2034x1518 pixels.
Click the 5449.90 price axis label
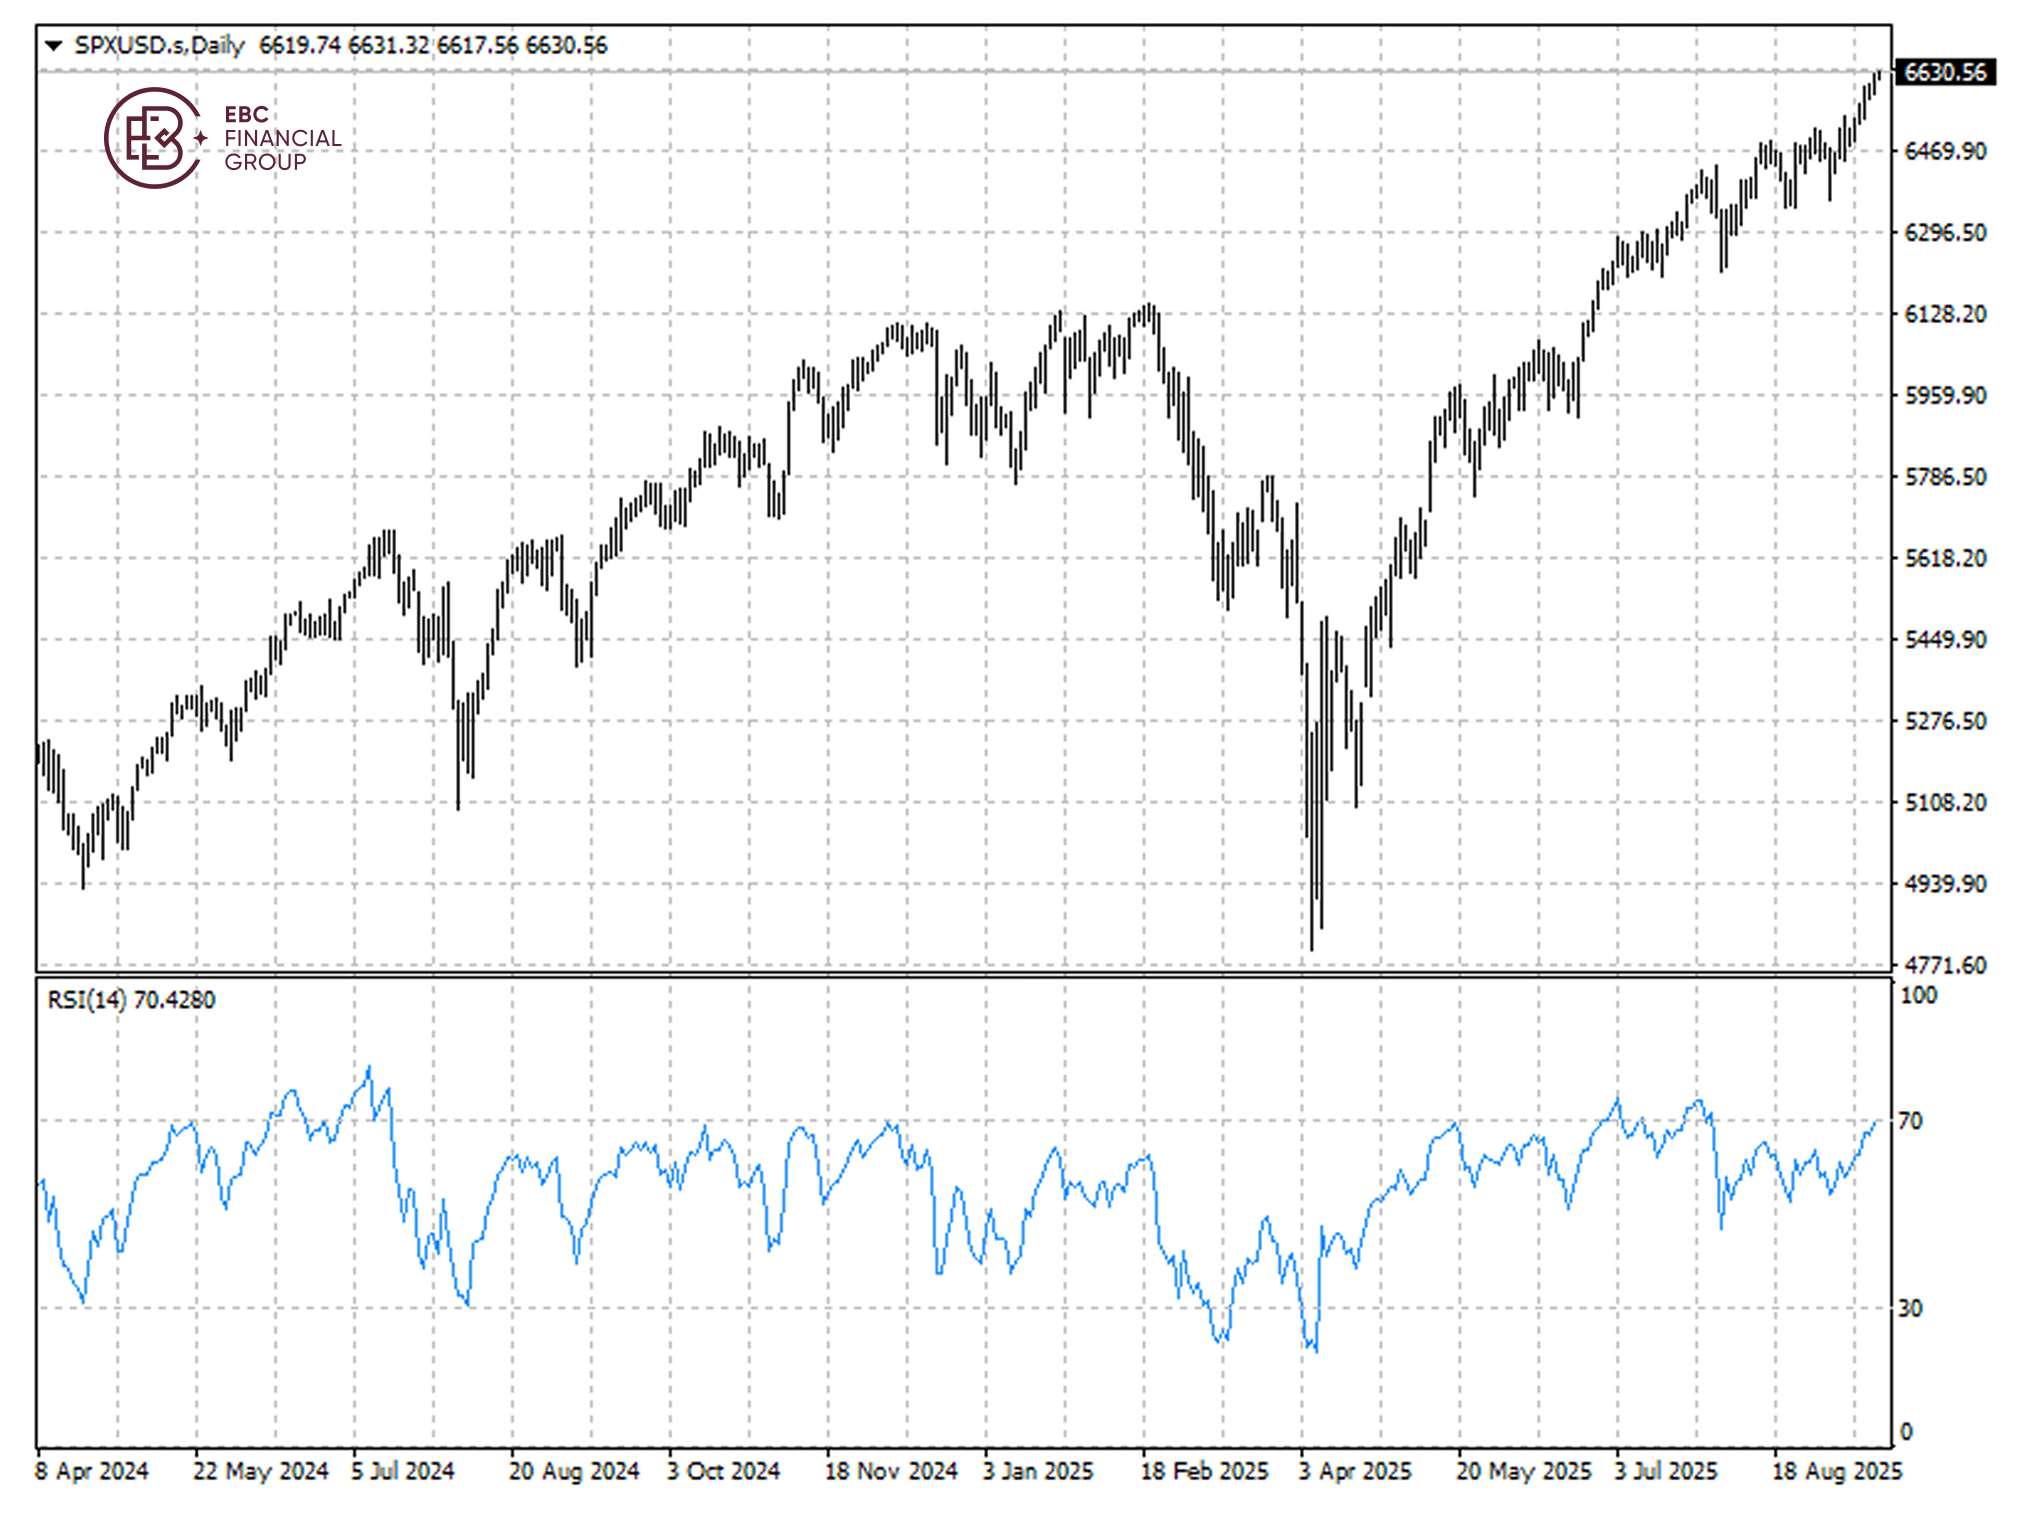(x=1945, y=639)
